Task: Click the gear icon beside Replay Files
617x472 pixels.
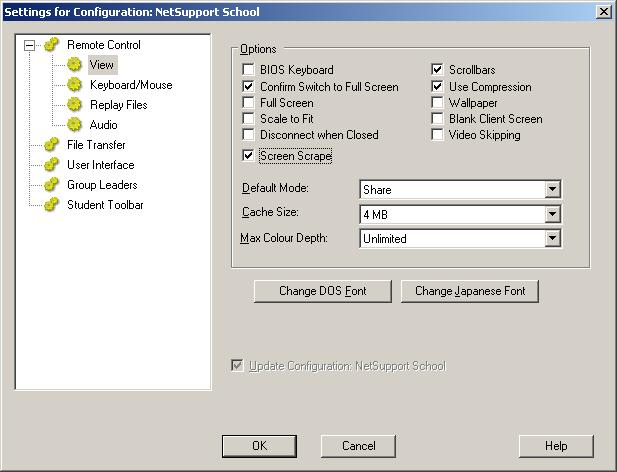Action: 74,105
